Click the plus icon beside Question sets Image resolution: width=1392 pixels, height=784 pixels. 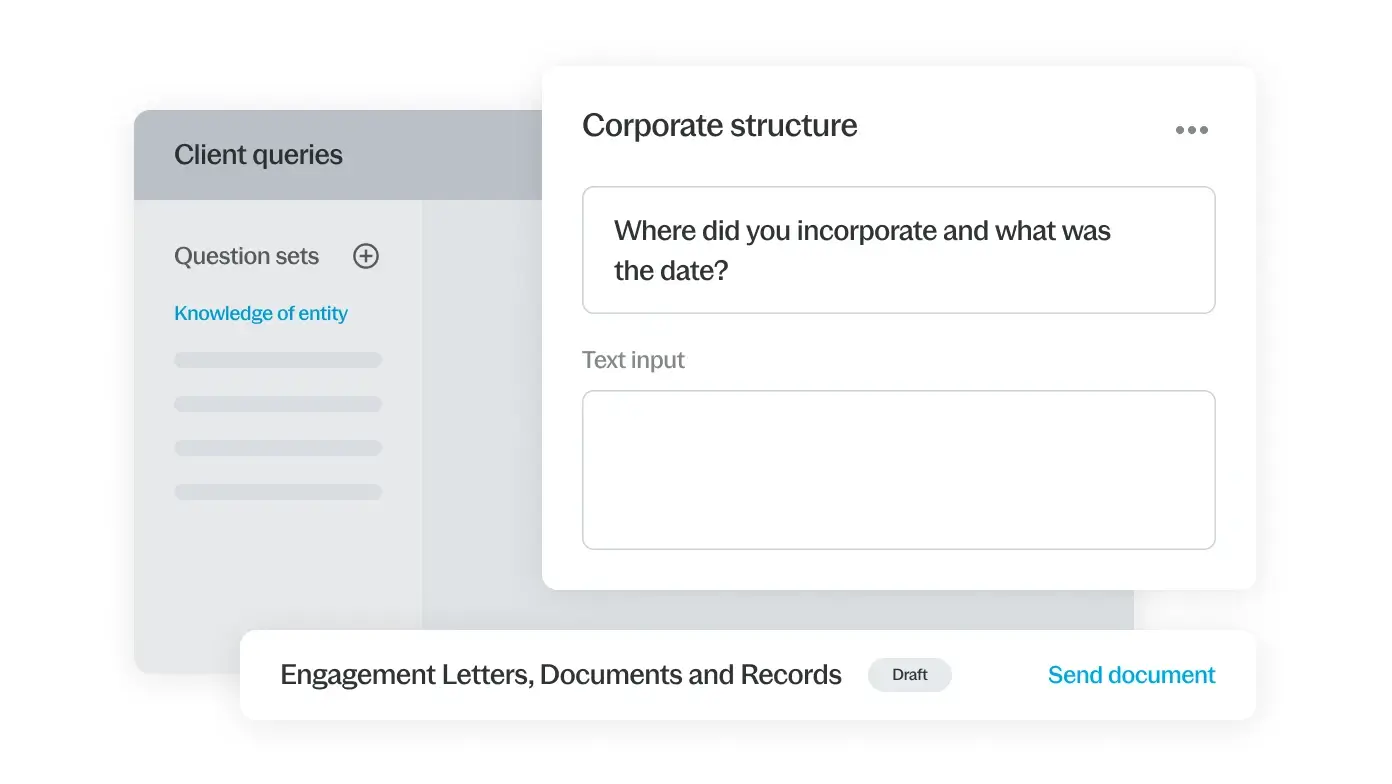tap(366, 256)
